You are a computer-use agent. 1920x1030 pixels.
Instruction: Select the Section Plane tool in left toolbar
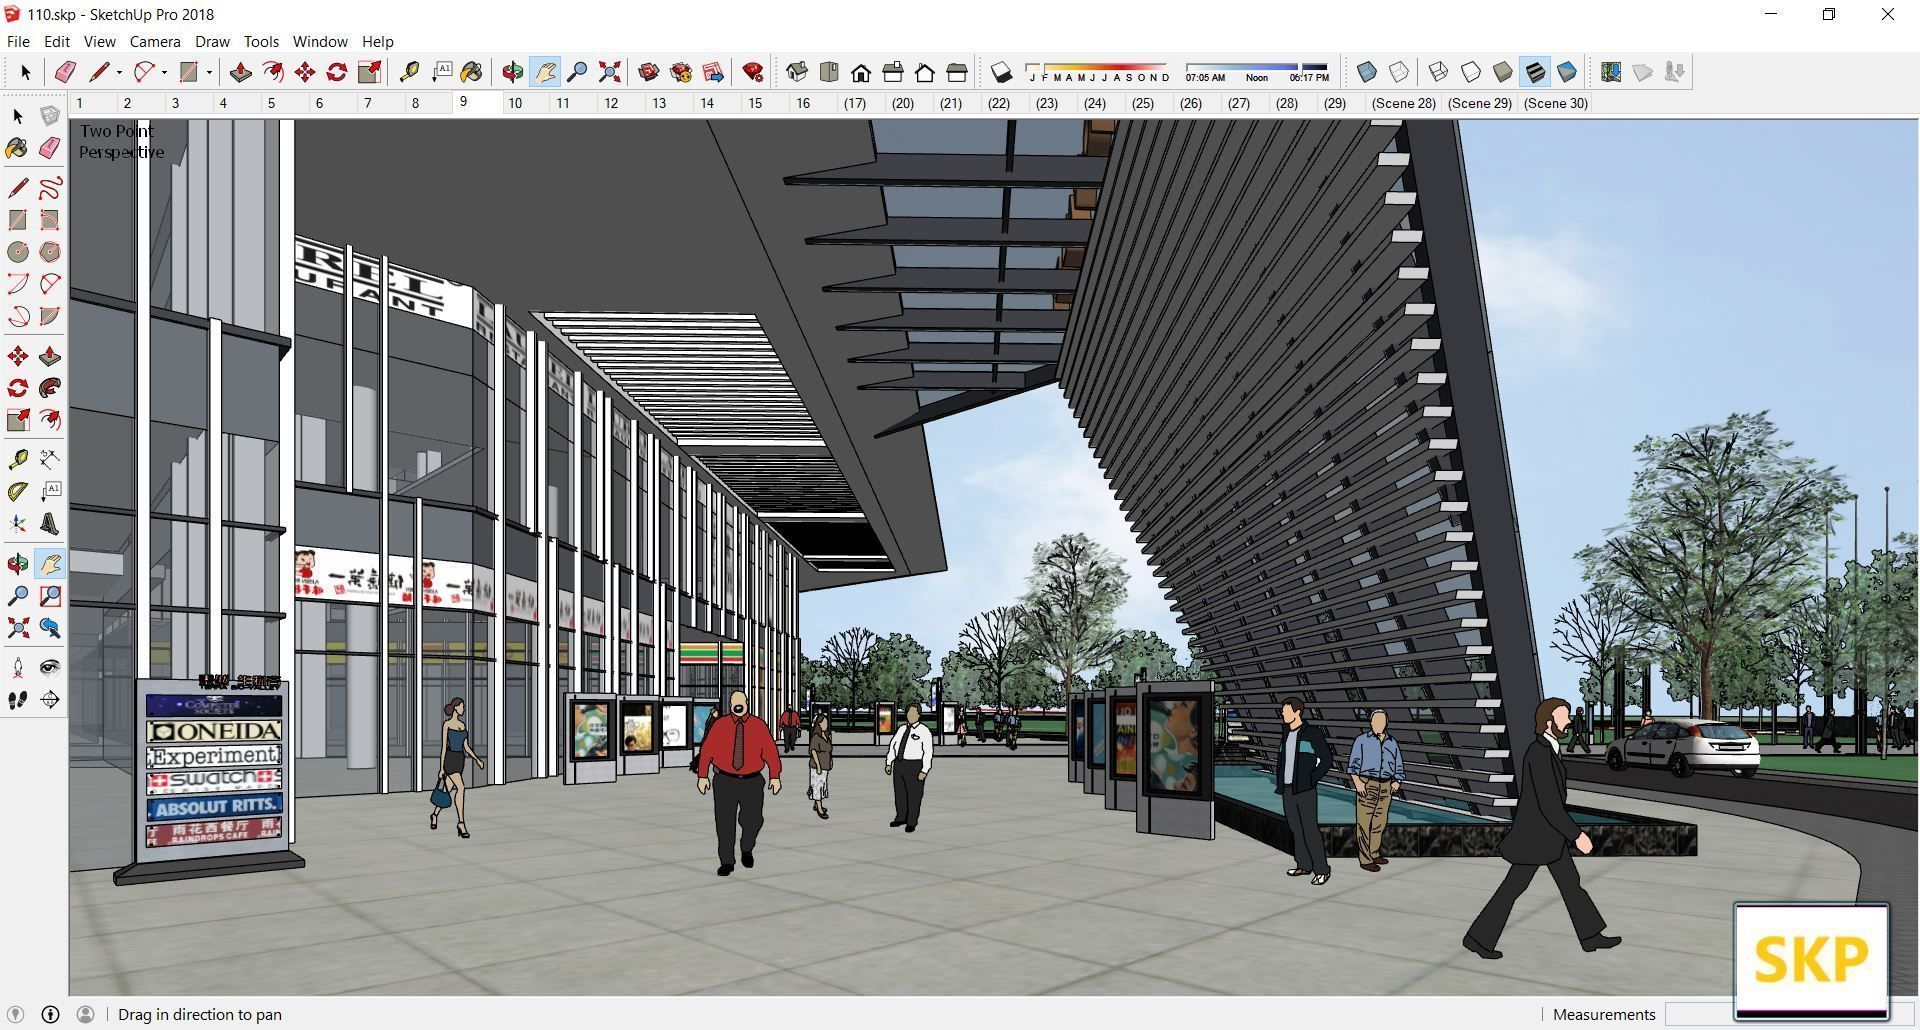(x=49, y=700)
